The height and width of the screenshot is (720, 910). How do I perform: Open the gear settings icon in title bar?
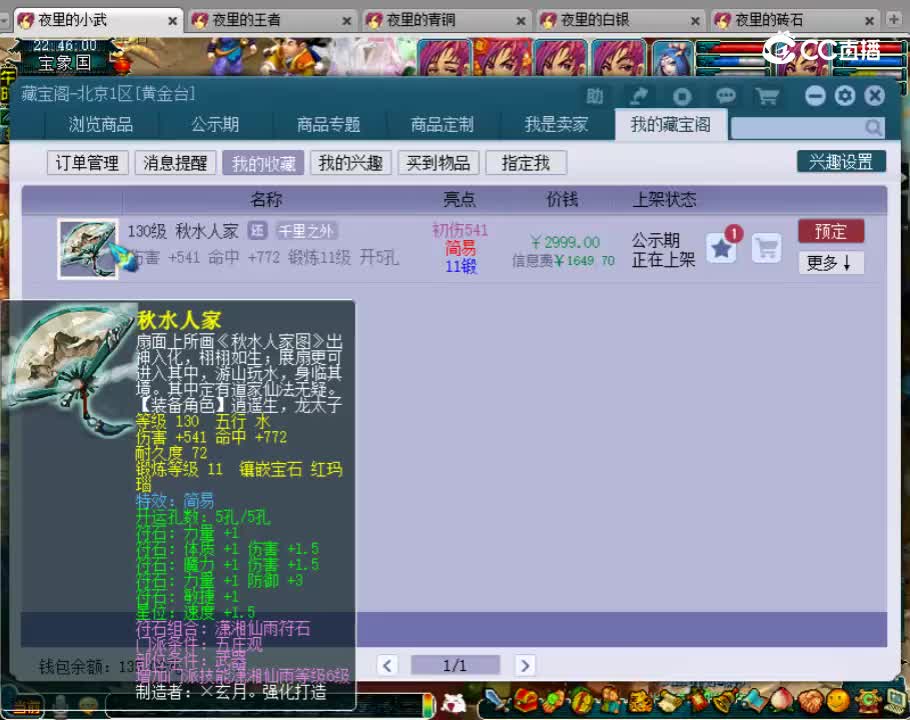(845, 96)
